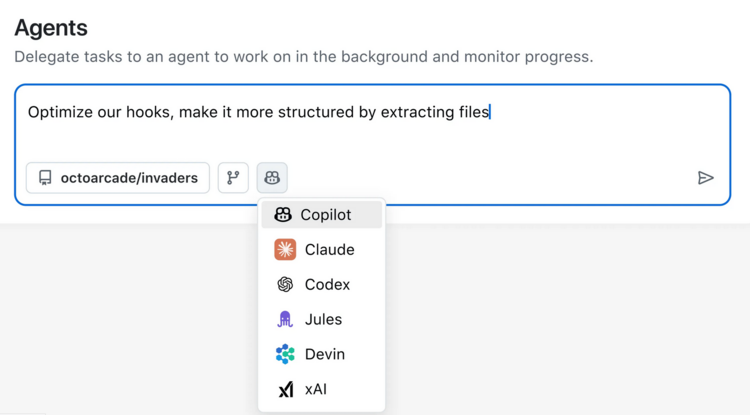
Task: Choose Claude as the agent
Action: 329,250
